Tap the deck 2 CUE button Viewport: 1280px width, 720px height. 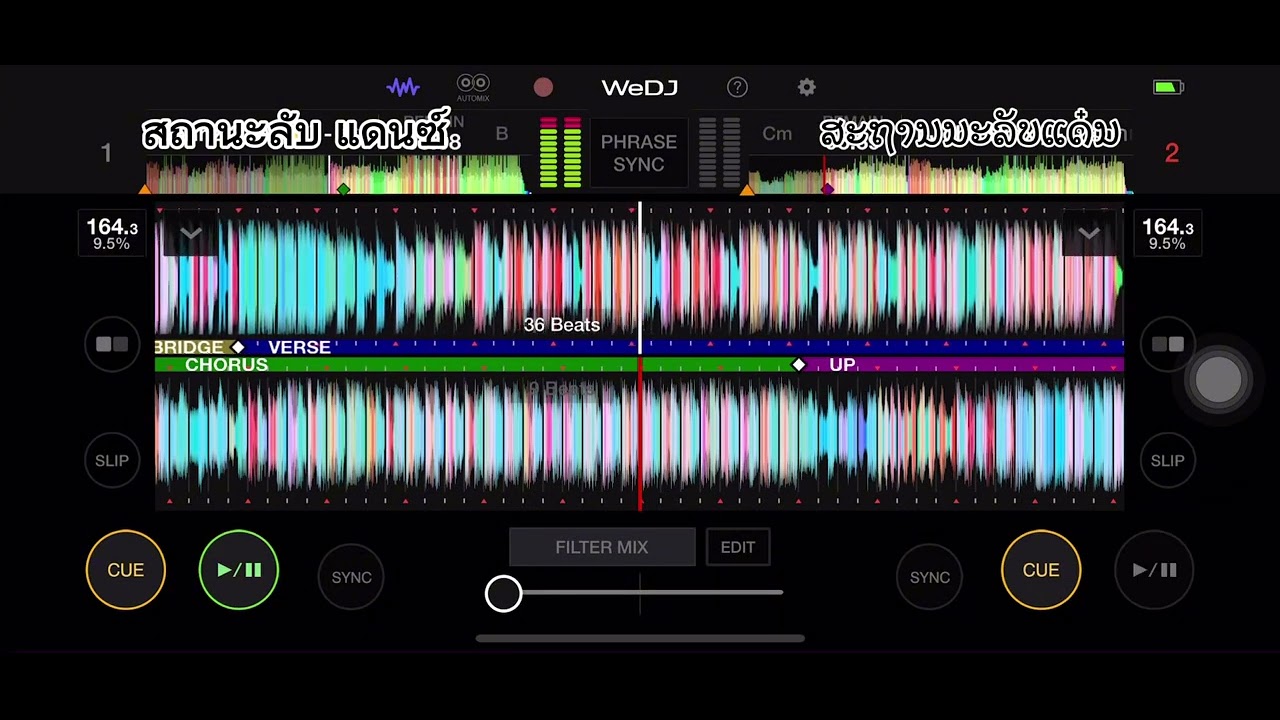click(x=1041, y=570)
